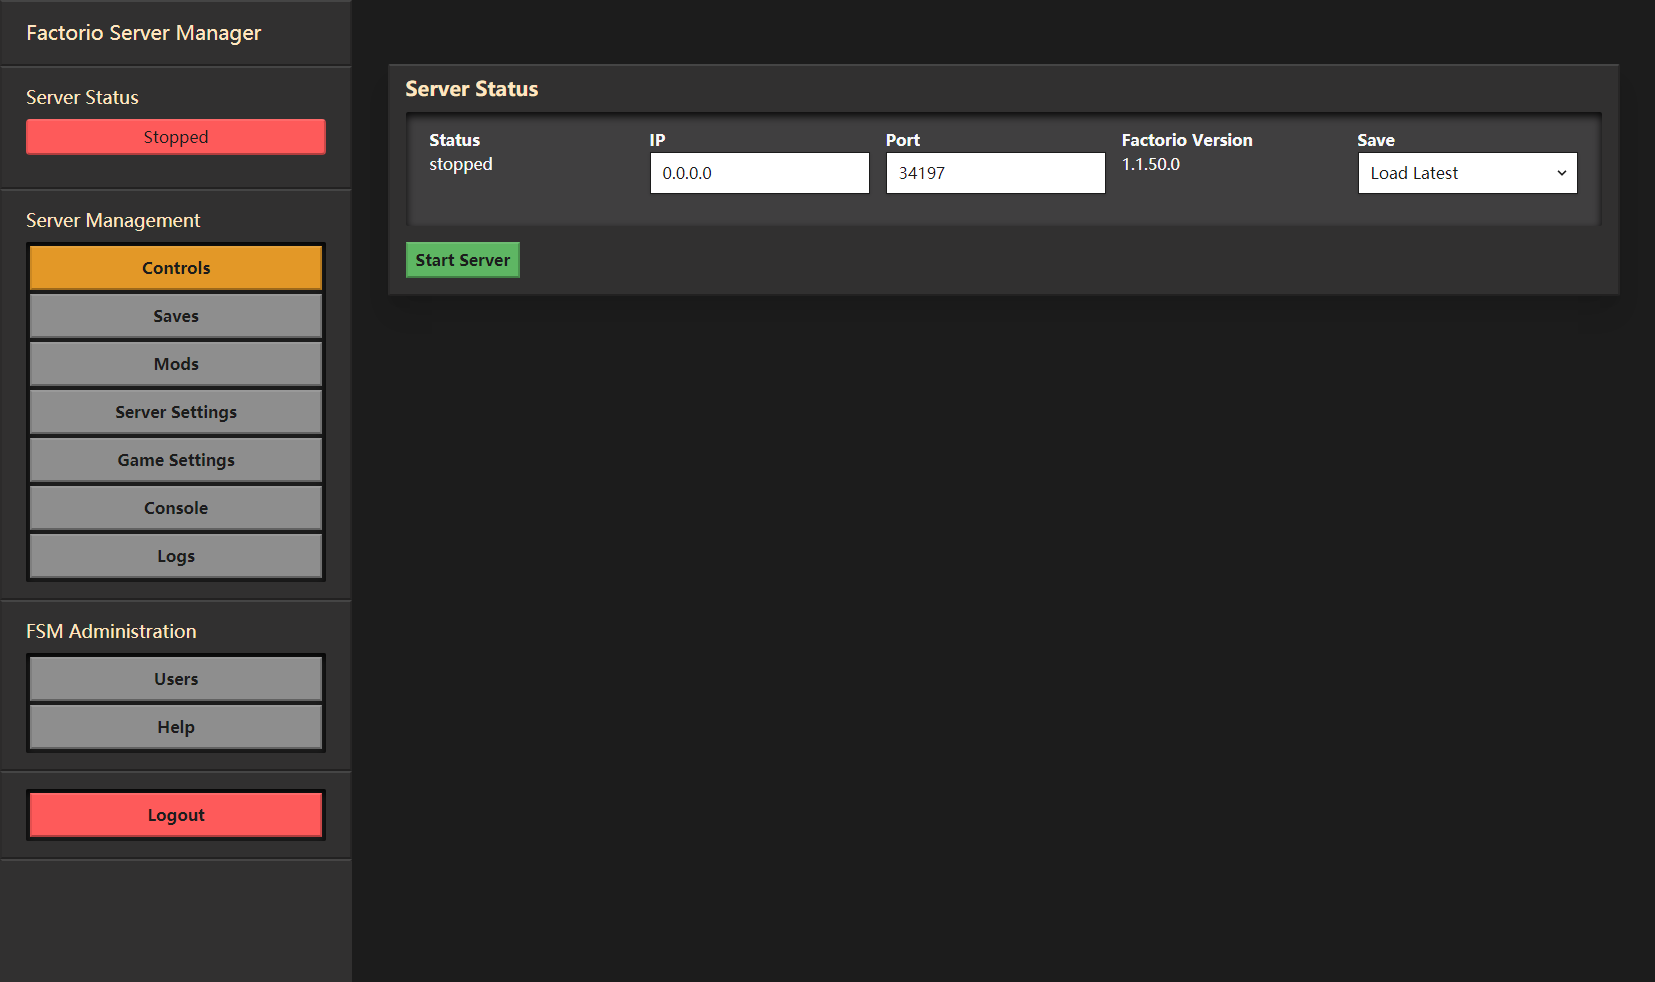The height and width of the screenshot is (982, 1655).
Task: Click the red Stopped status indicator
Action: pyautogui.click(x=176, y=137)
